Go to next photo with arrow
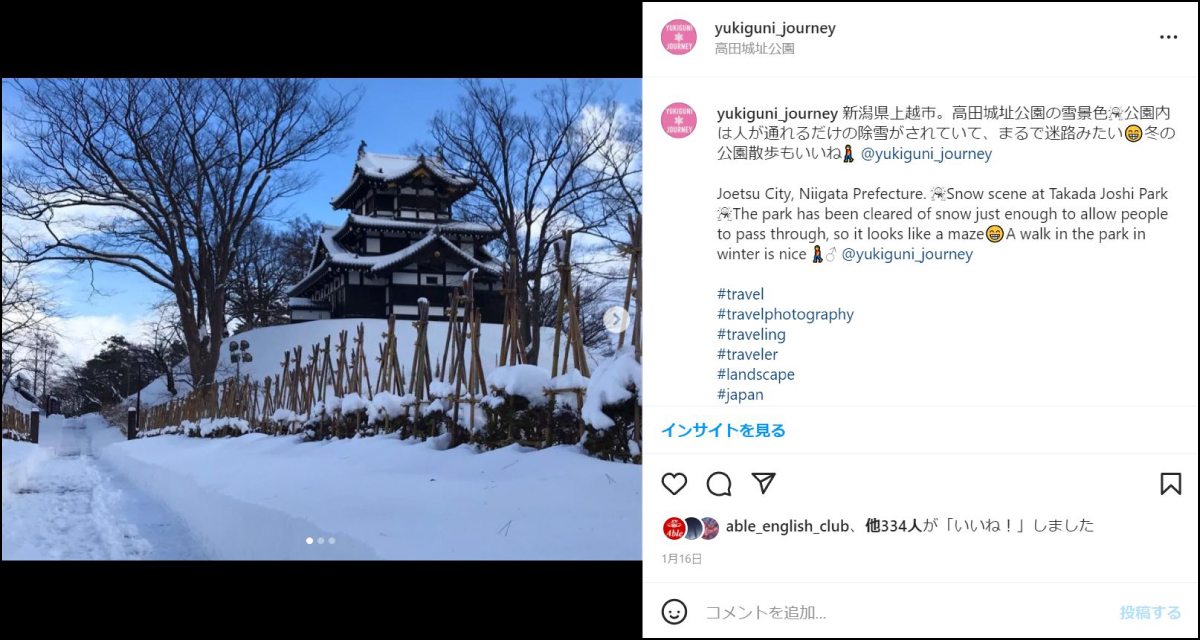The height and width of the screenshot is (640, 1200). [x=616, y=319]
